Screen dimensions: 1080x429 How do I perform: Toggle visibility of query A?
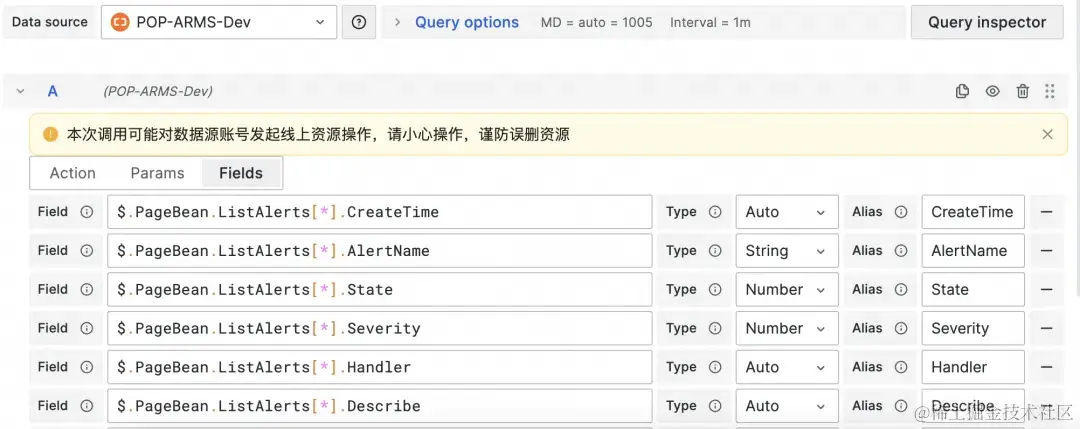pos(992,91)
